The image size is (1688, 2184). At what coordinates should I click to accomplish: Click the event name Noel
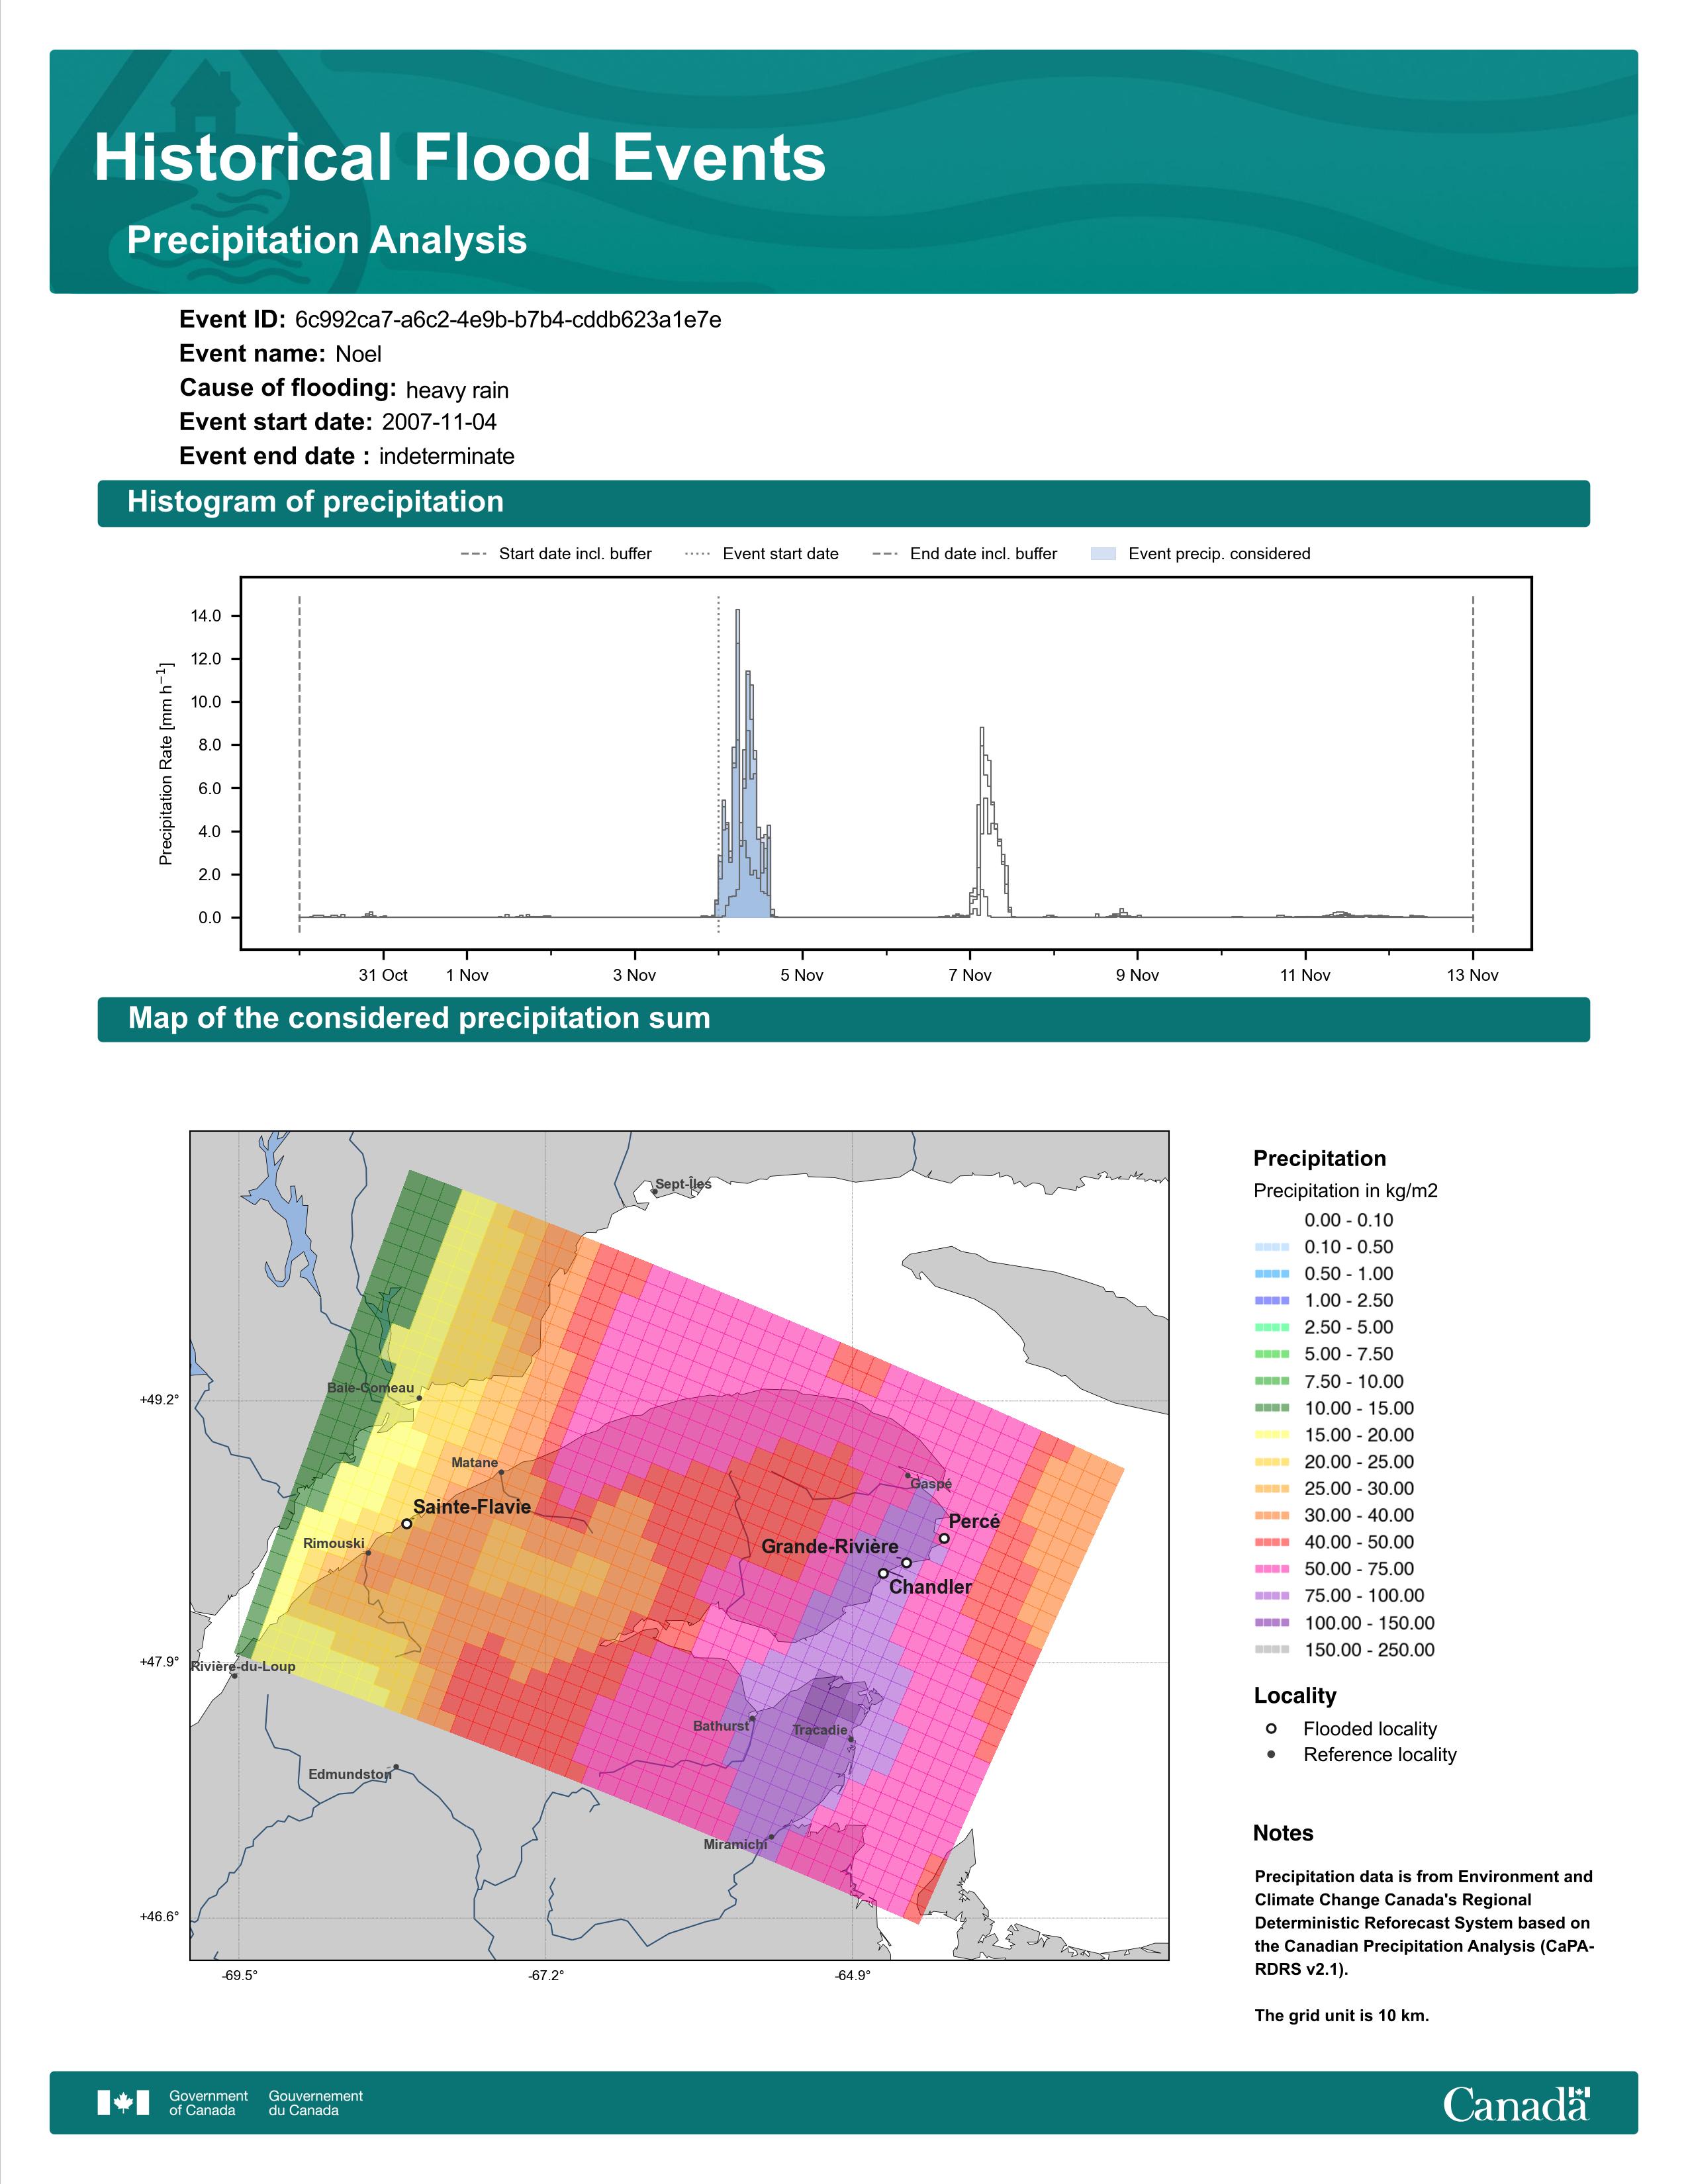[x=358, y=354]
